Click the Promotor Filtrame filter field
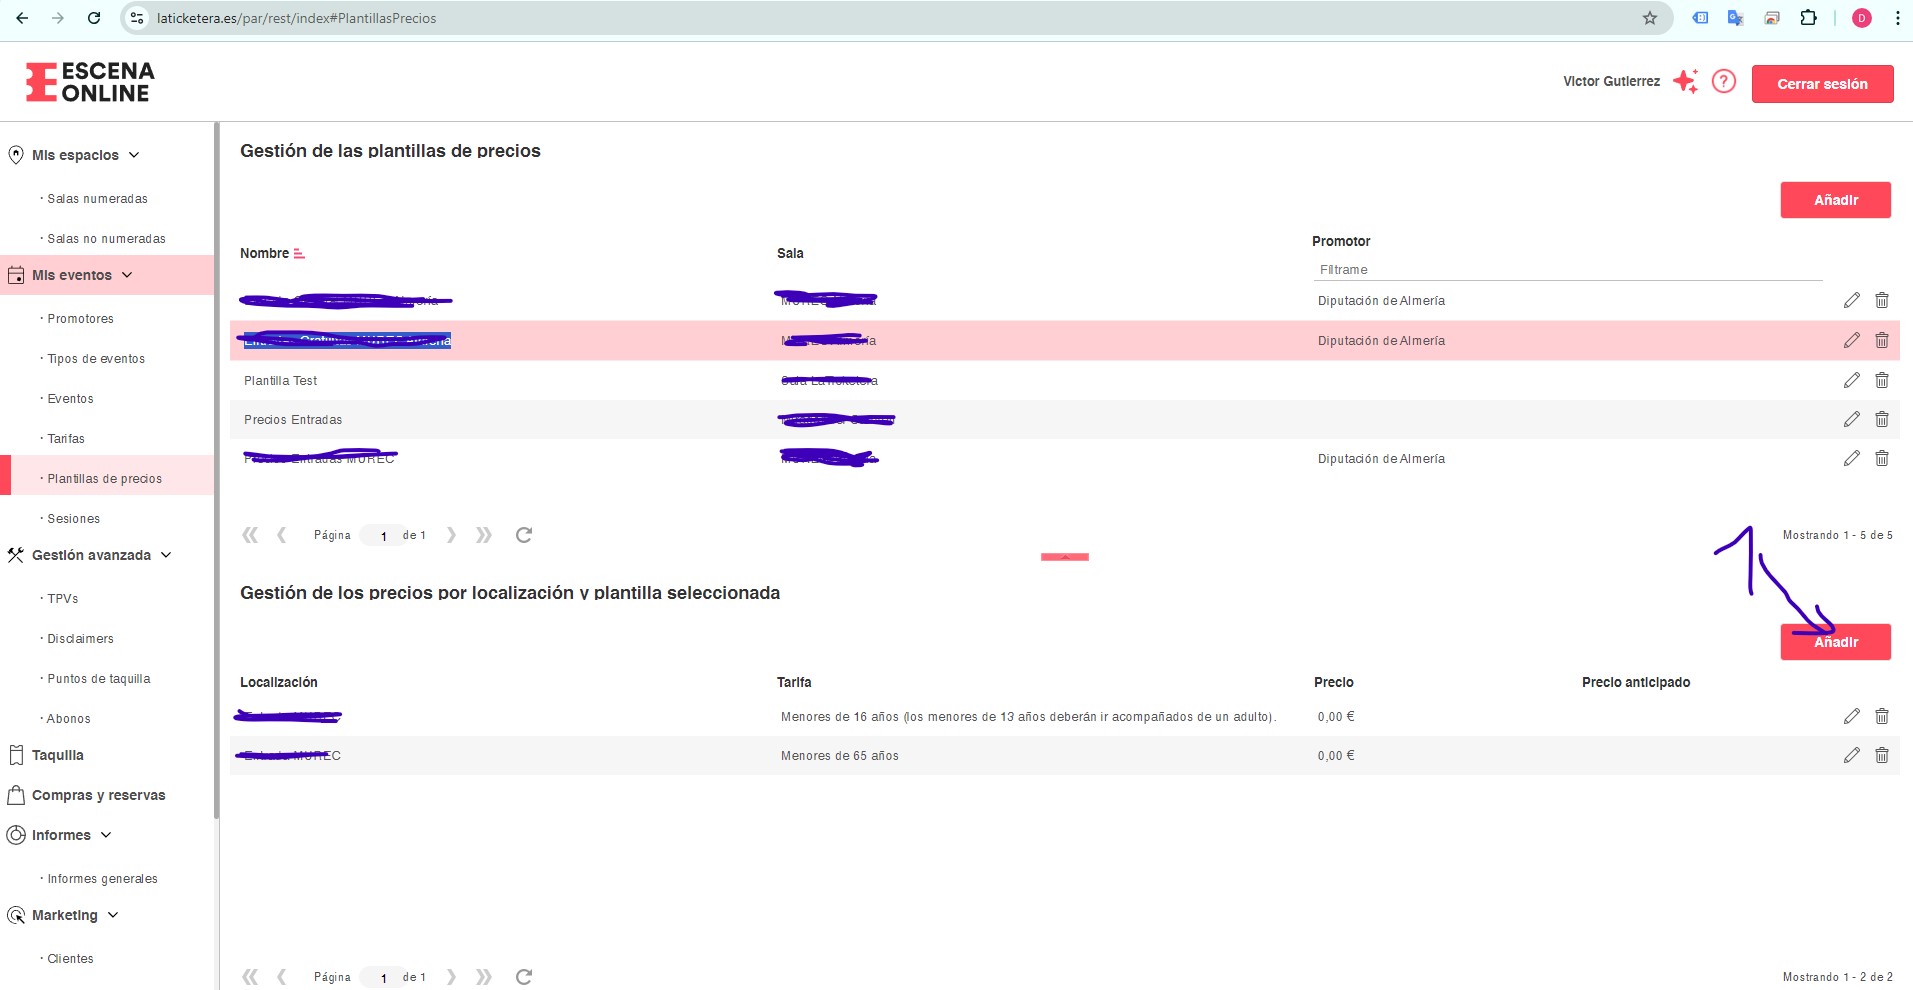The width and height of the screenshot is (1913, 990). (x=1567, y=270)
